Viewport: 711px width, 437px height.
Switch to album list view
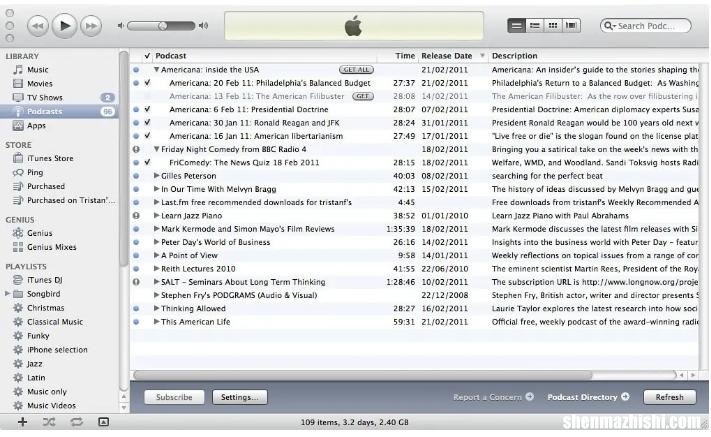[x=535, y=26]
